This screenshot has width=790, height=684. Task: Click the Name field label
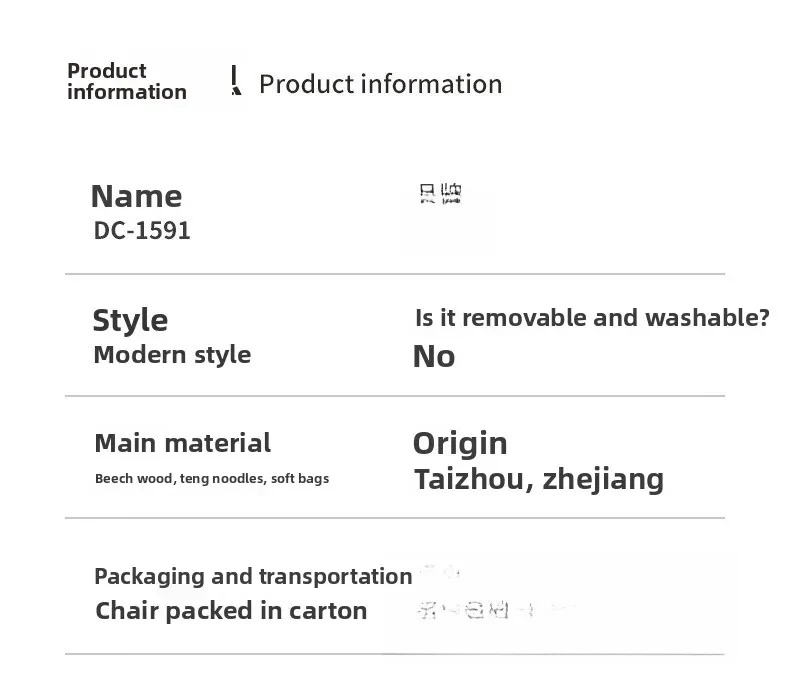click(136, 196)
